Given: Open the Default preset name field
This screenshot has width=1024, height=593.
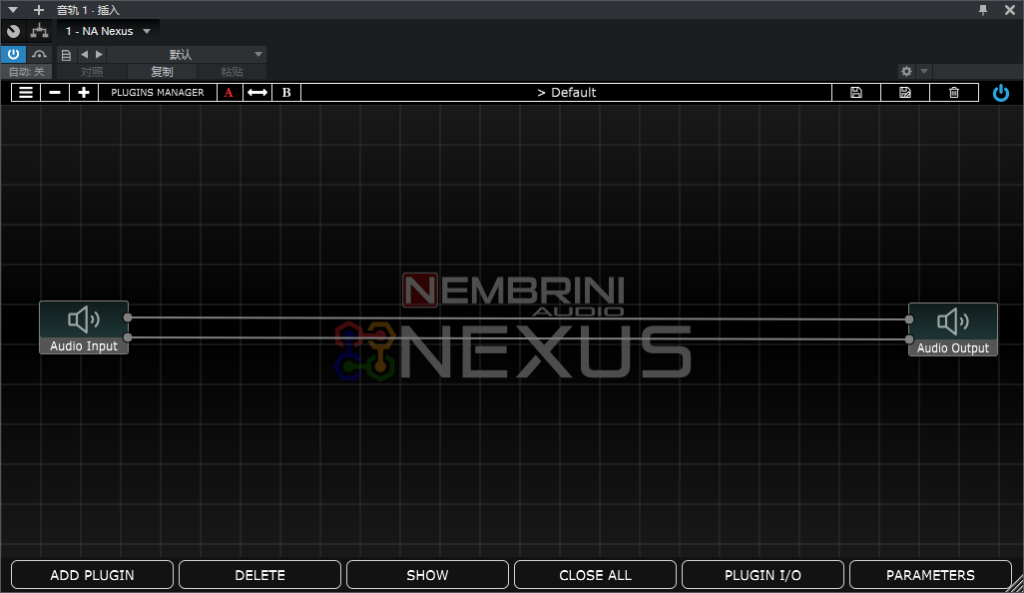Looking at the screenshot, I should point(566,93).
